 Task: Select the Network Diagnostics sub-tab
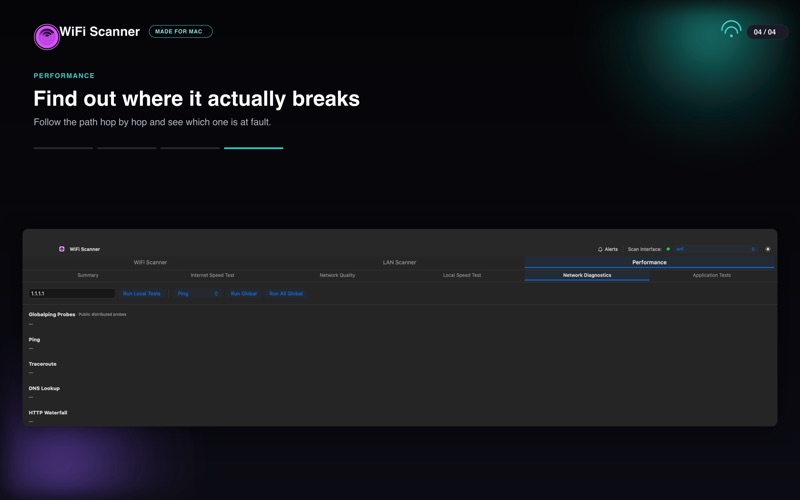587,275
